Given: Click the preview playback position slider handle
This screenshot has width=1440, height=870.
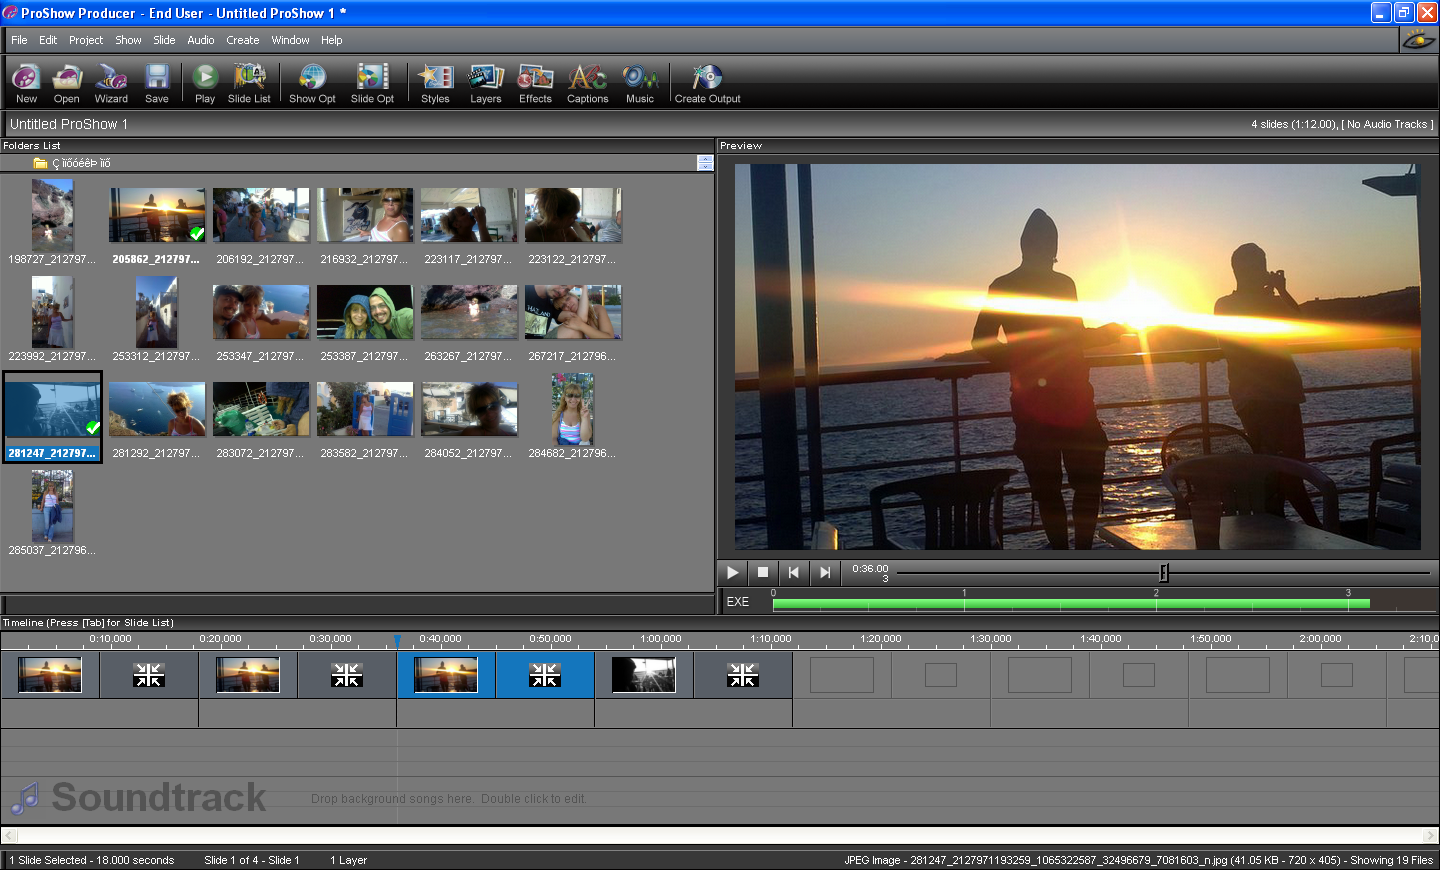Looking at the screenshot, I should [1163, 572].
